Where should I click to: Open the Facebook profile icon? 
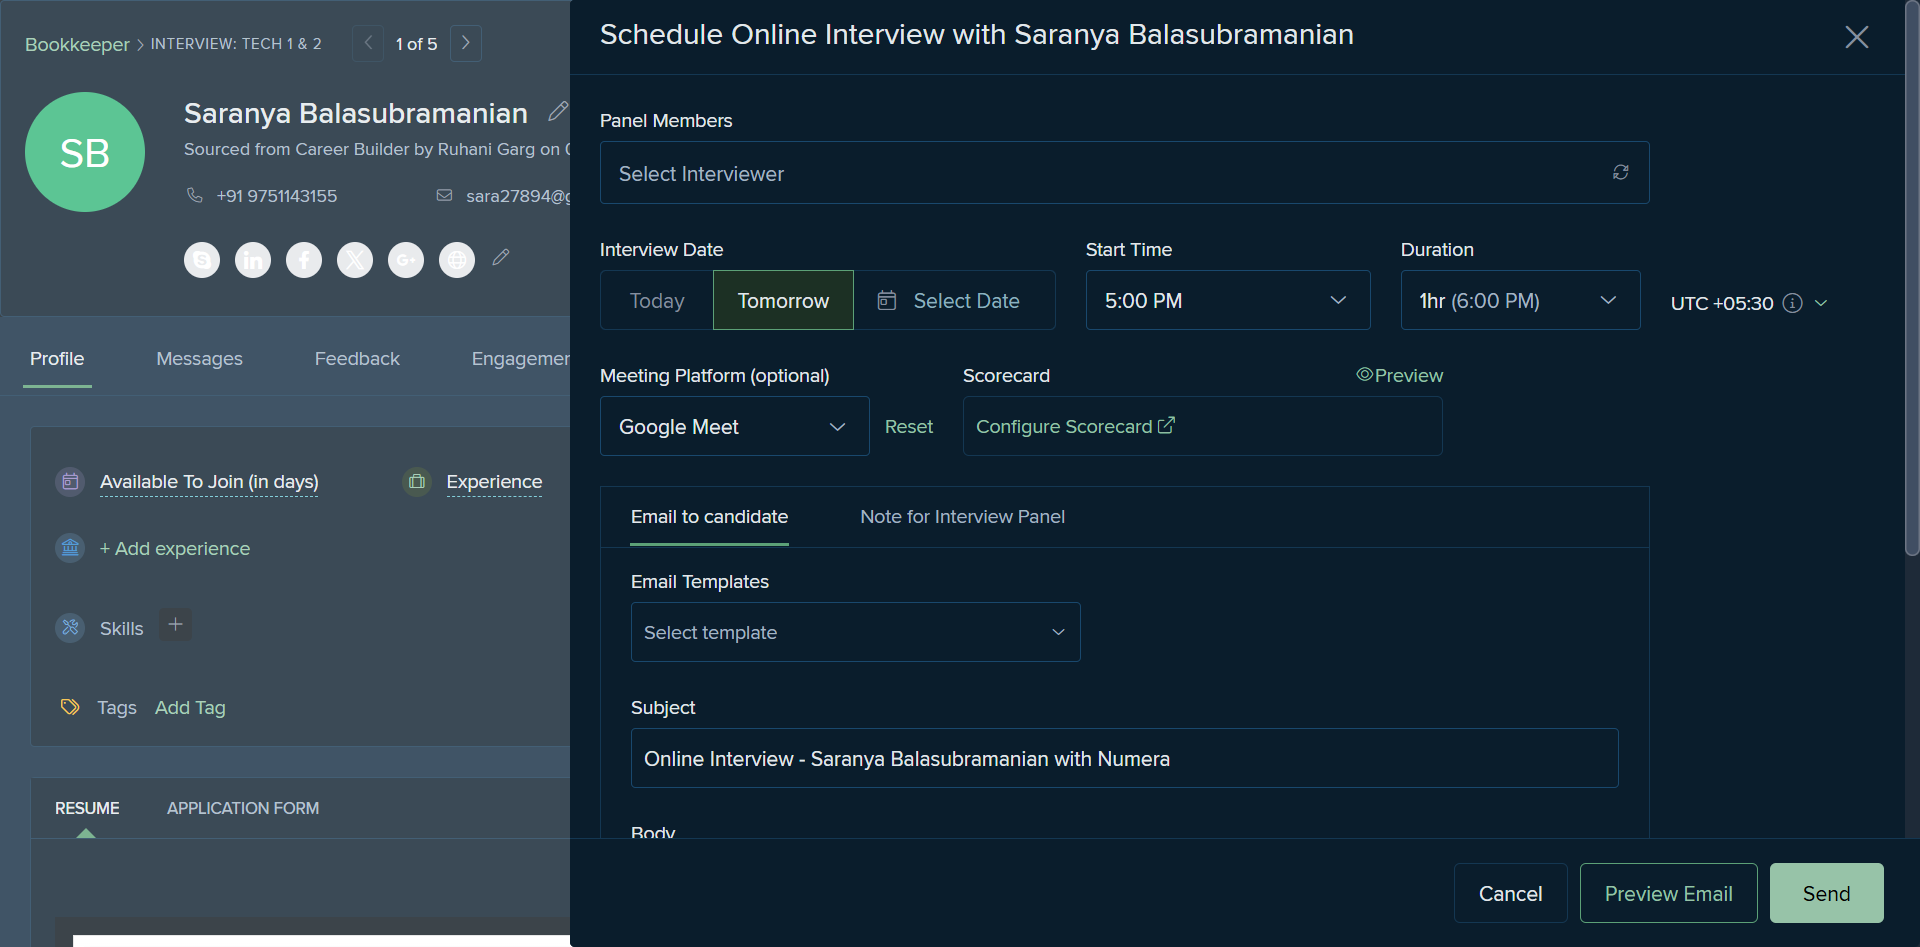click(304, 260)
